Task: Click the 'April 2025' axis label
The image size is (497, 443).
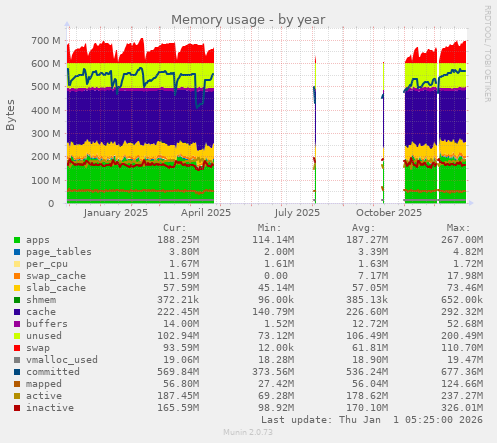Action: (x=206, y=213)
